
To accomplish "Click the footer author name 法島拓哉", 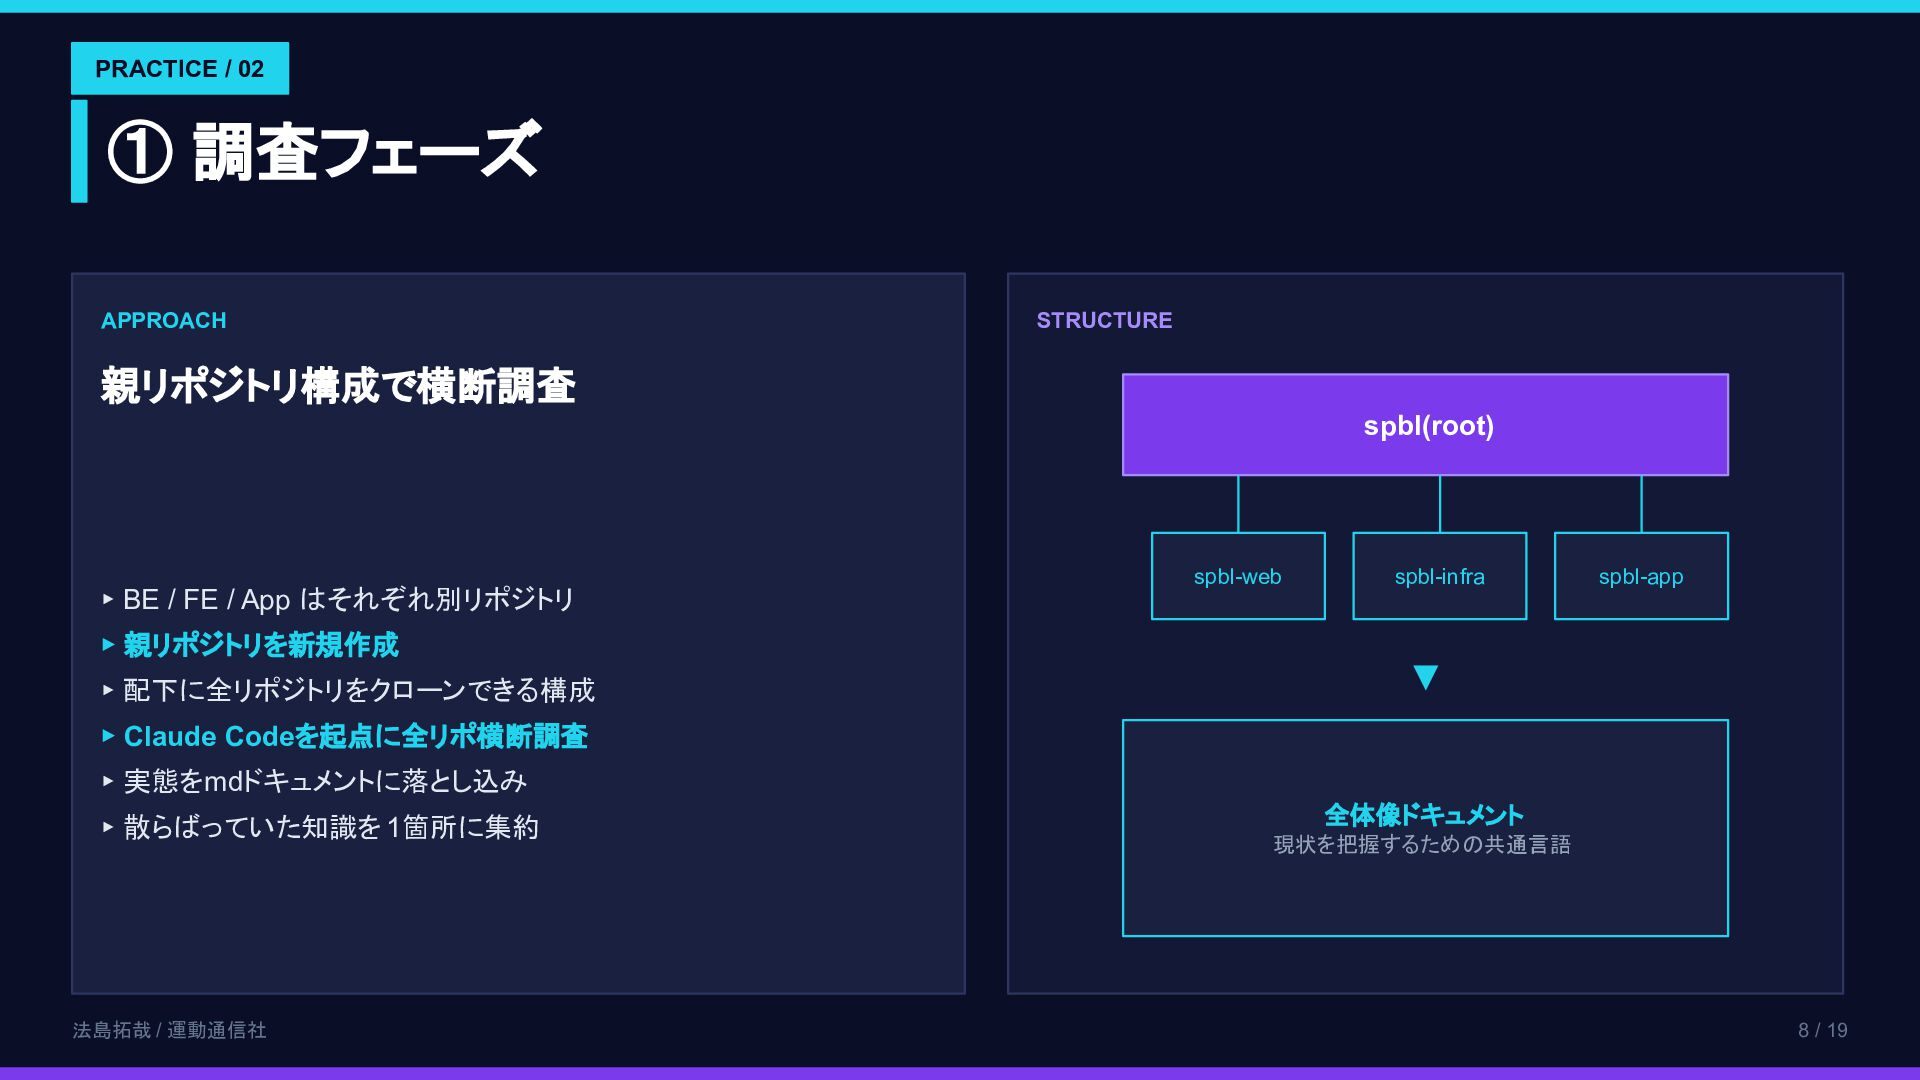I will [111, 1030].
